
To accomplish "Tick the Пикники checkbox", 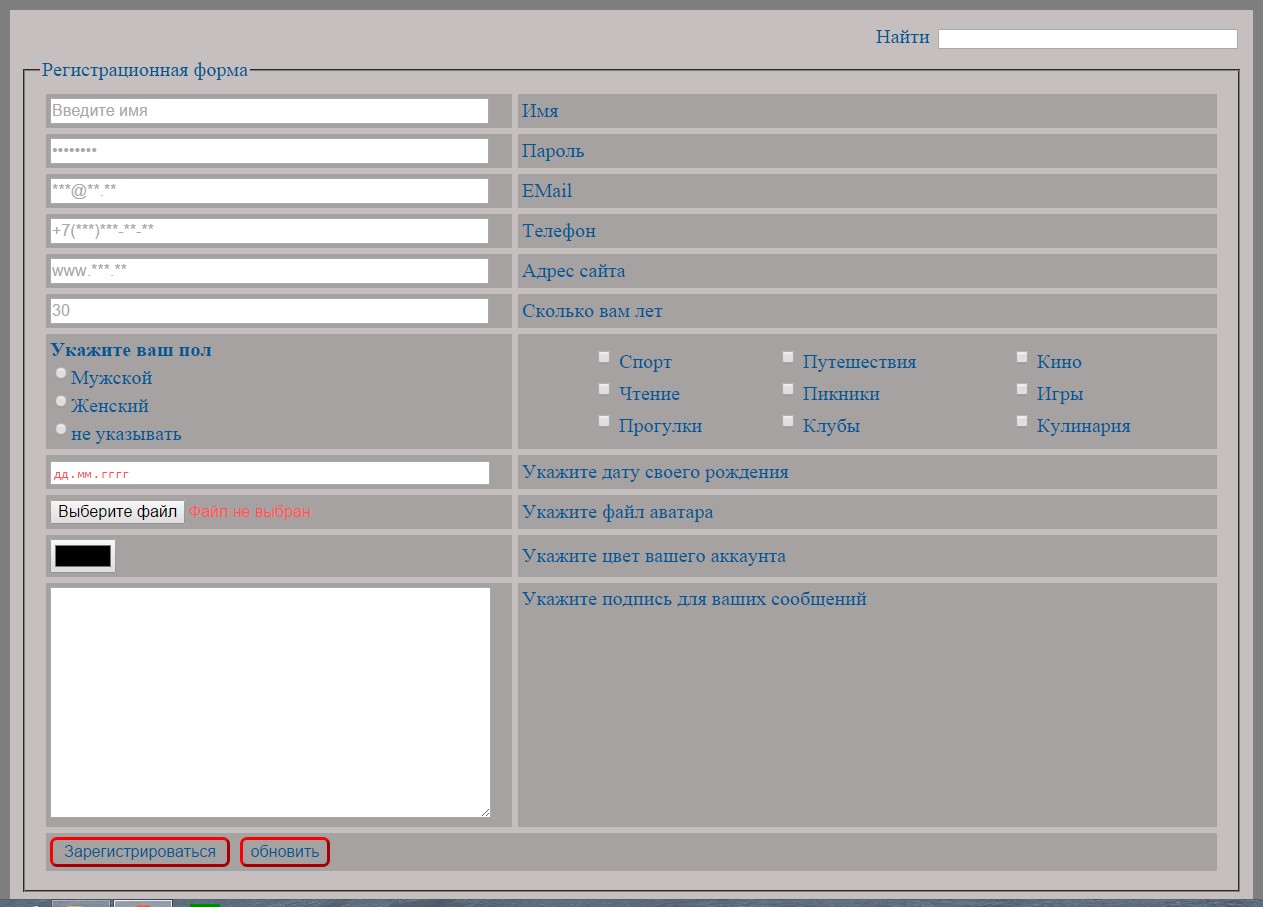I will click(x=788, y=389).
